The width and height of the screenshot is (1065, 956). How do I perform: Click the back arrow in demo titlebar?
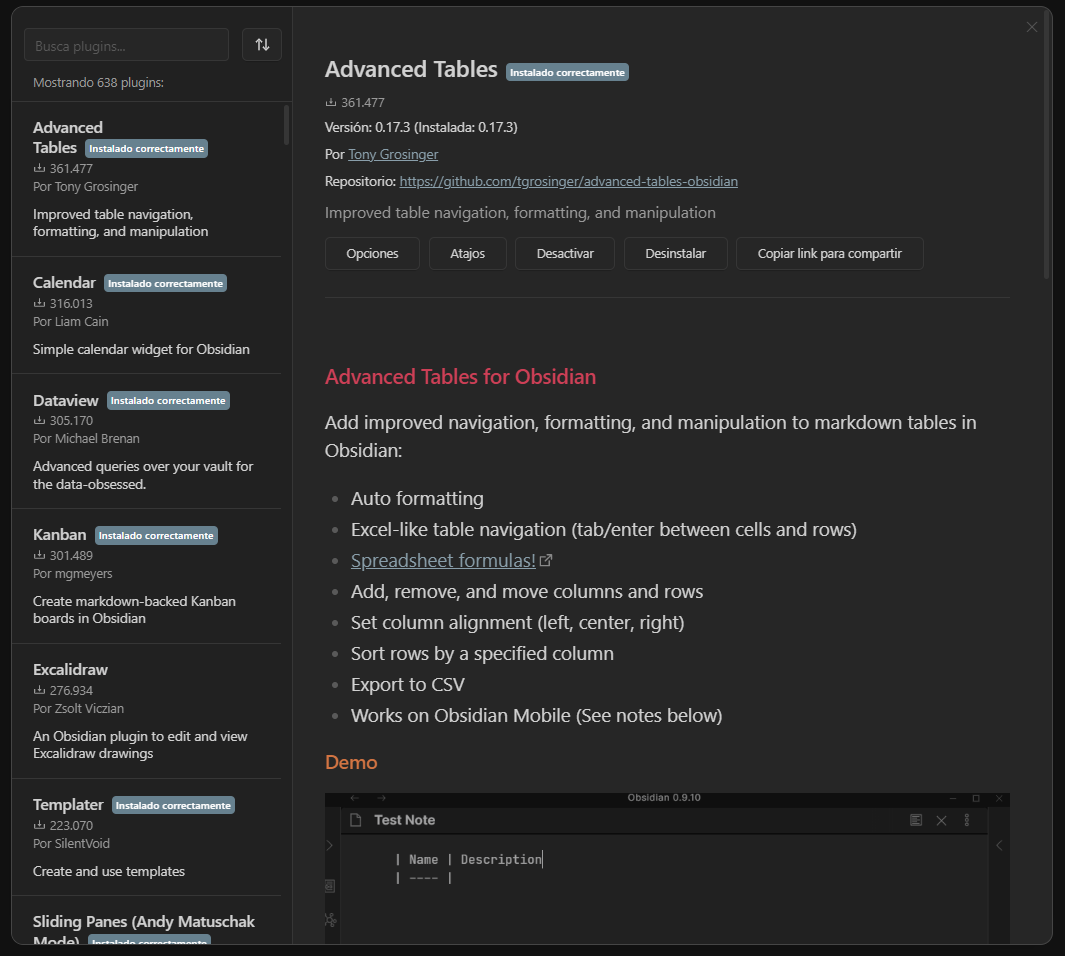pyautogui.click(x=355, y=798)
